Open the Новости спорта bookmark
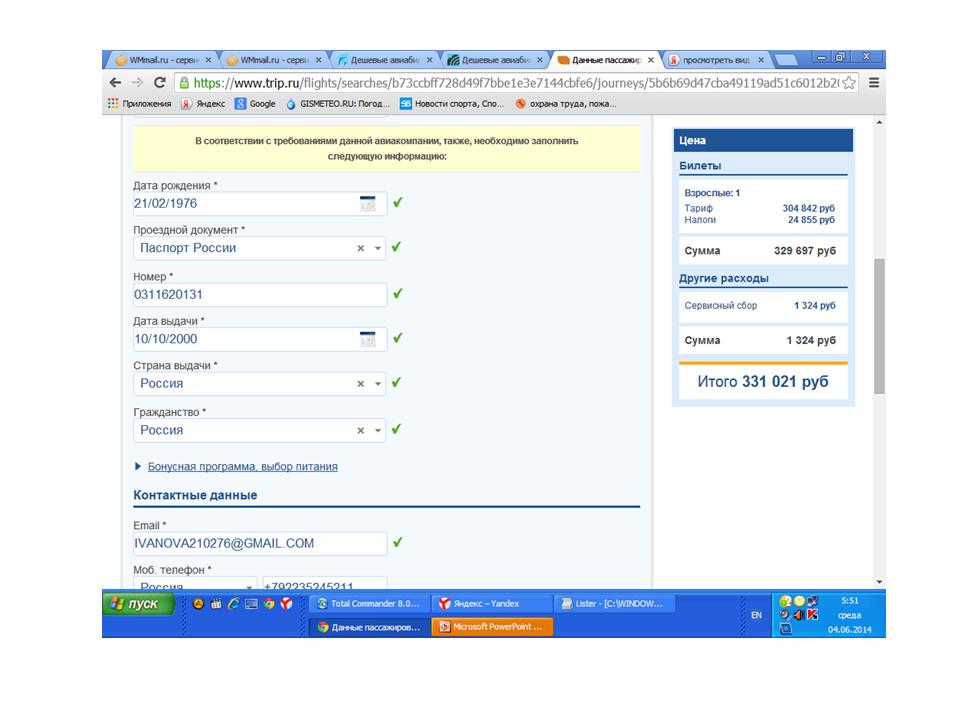This screenshot has width=960, height=720. 452,103
